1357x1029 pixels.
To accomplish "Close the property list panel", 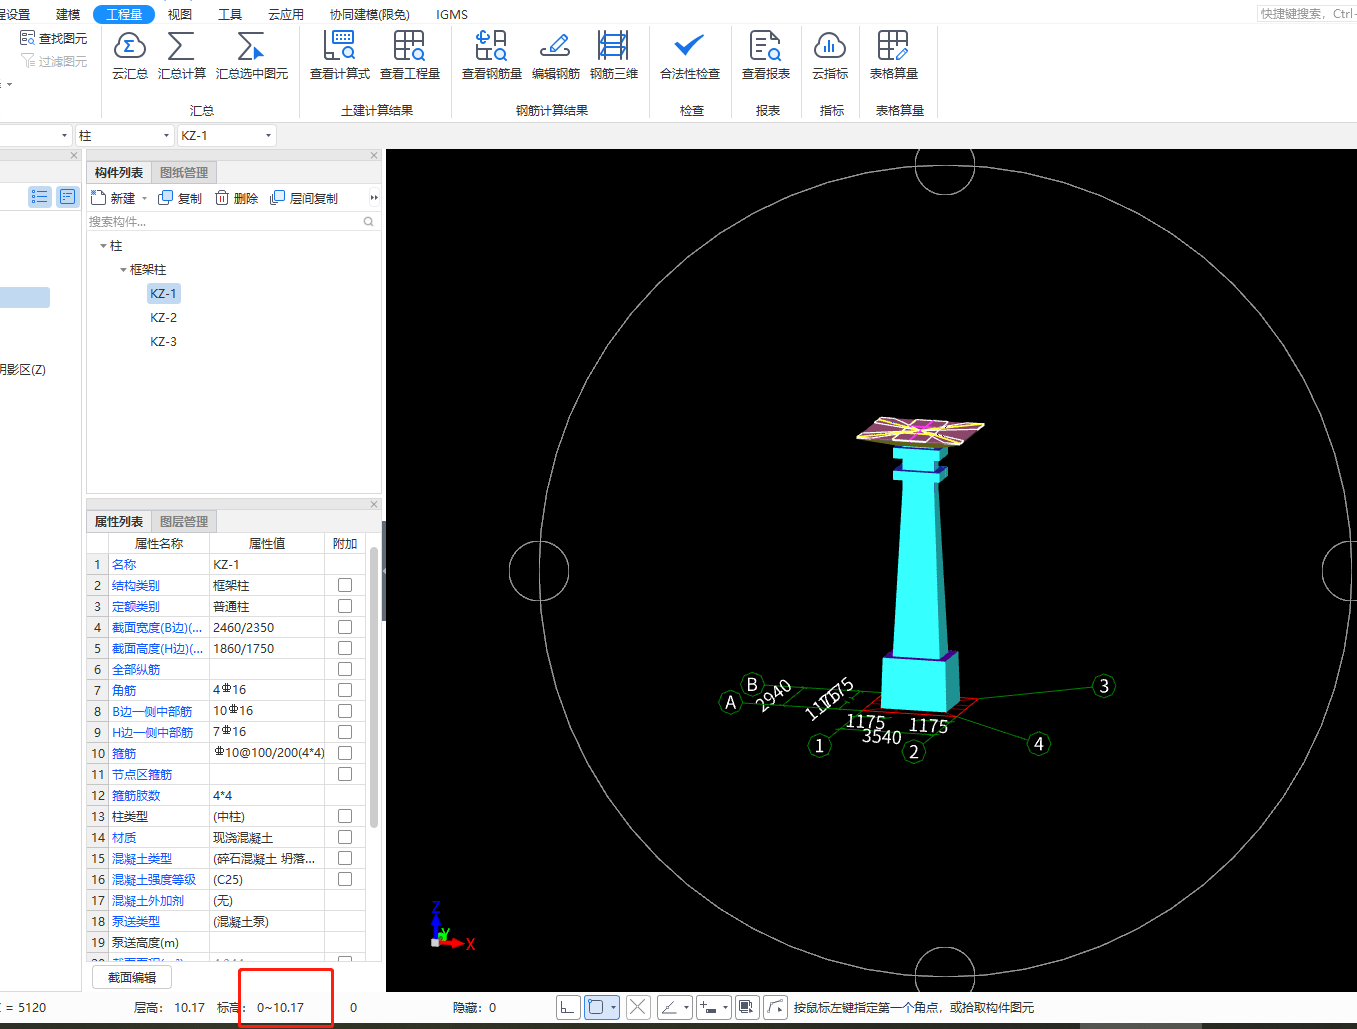I will (x=374, y=505).
